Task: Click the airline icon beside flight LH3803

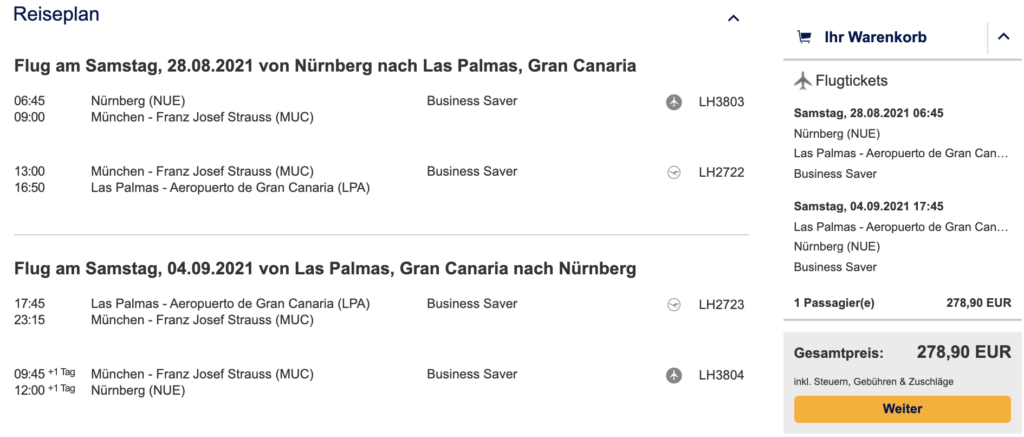Action: (674, 101)
